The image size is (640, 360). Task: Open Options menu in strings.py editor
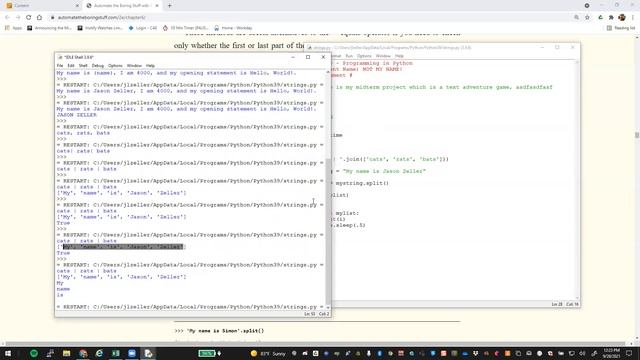[x=364, y=56]
